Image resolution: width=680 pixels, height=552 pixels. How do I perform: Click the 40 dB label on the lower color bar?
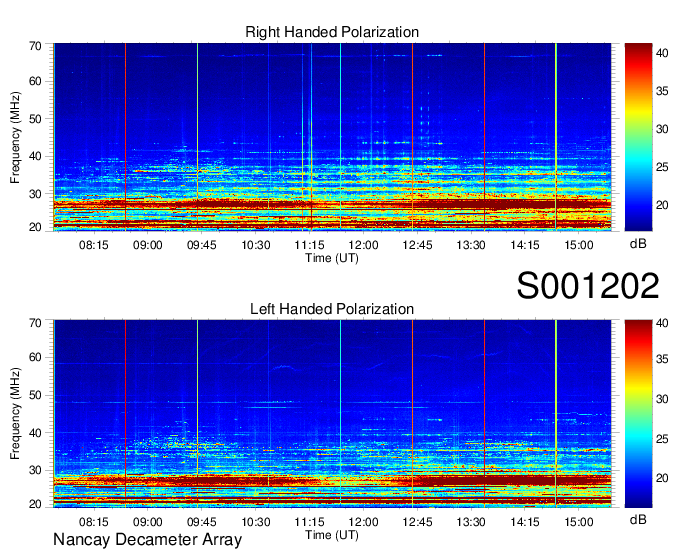(x=662, y=323)
